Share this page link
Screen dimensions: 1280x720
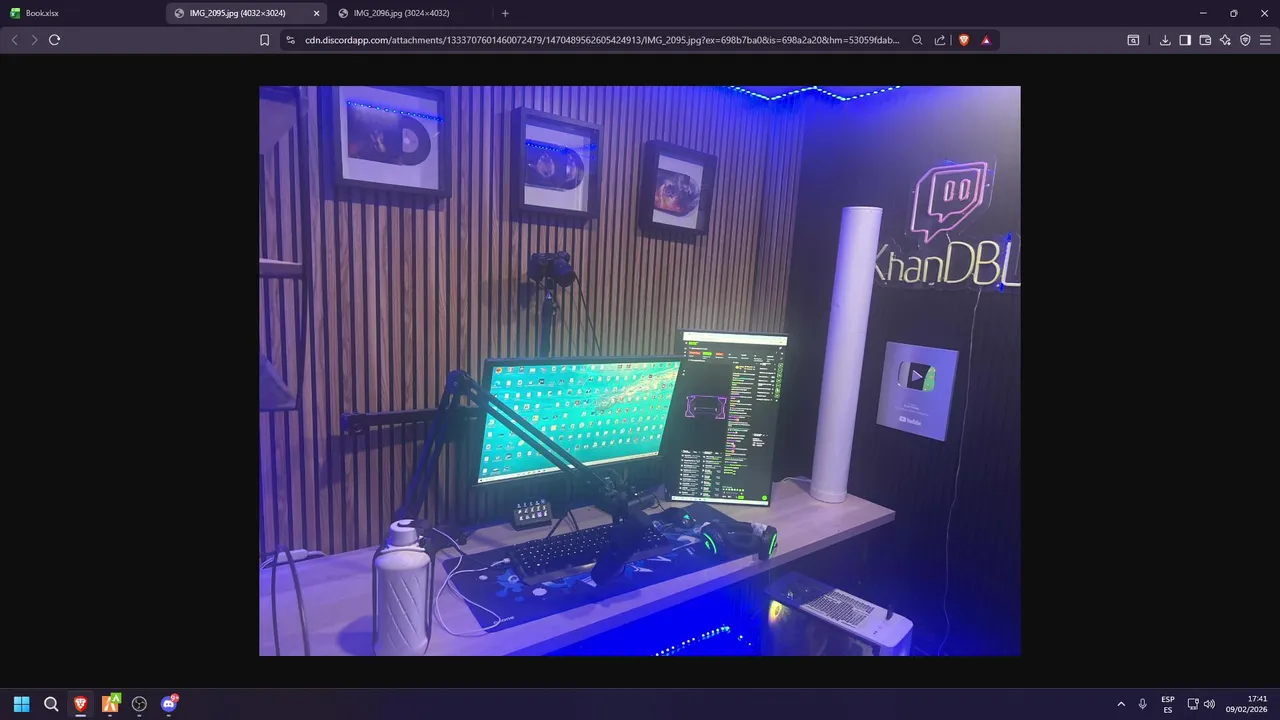pos(940,40)
